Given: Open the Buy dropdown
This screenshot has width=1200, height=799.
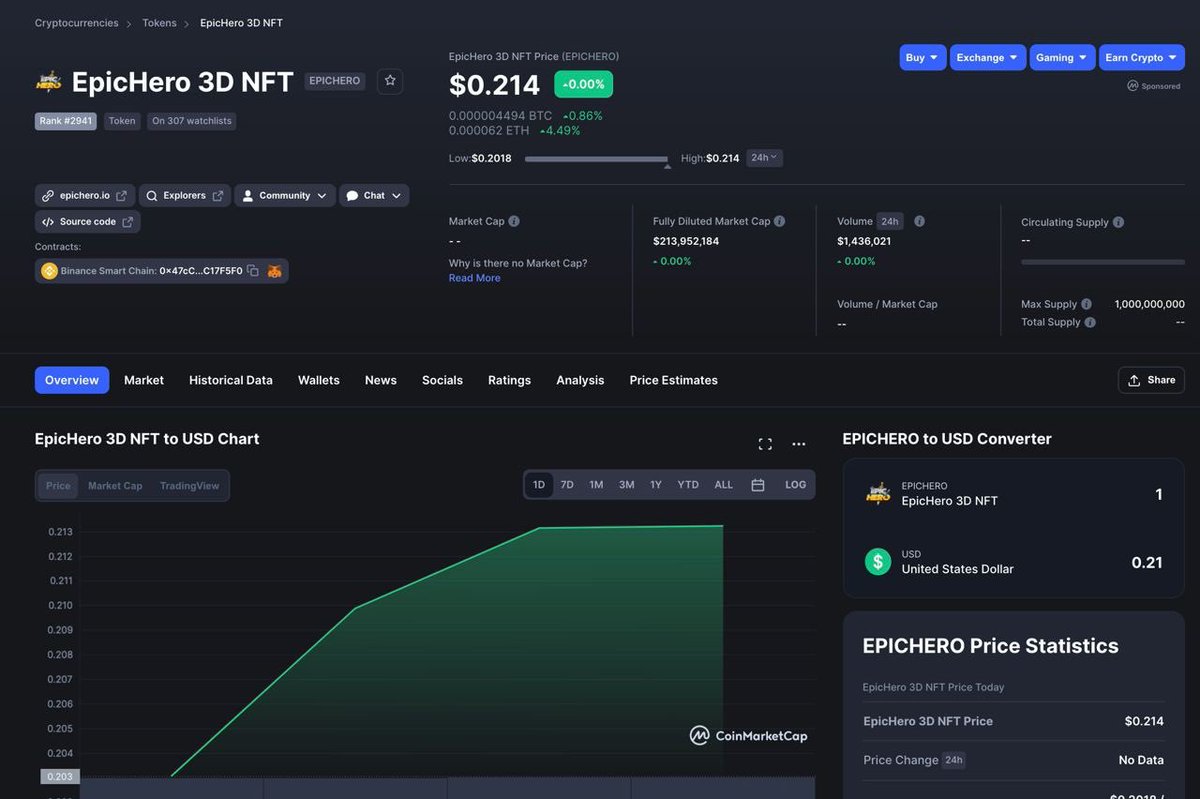Looking at the screenshot, I should (922, 57).
